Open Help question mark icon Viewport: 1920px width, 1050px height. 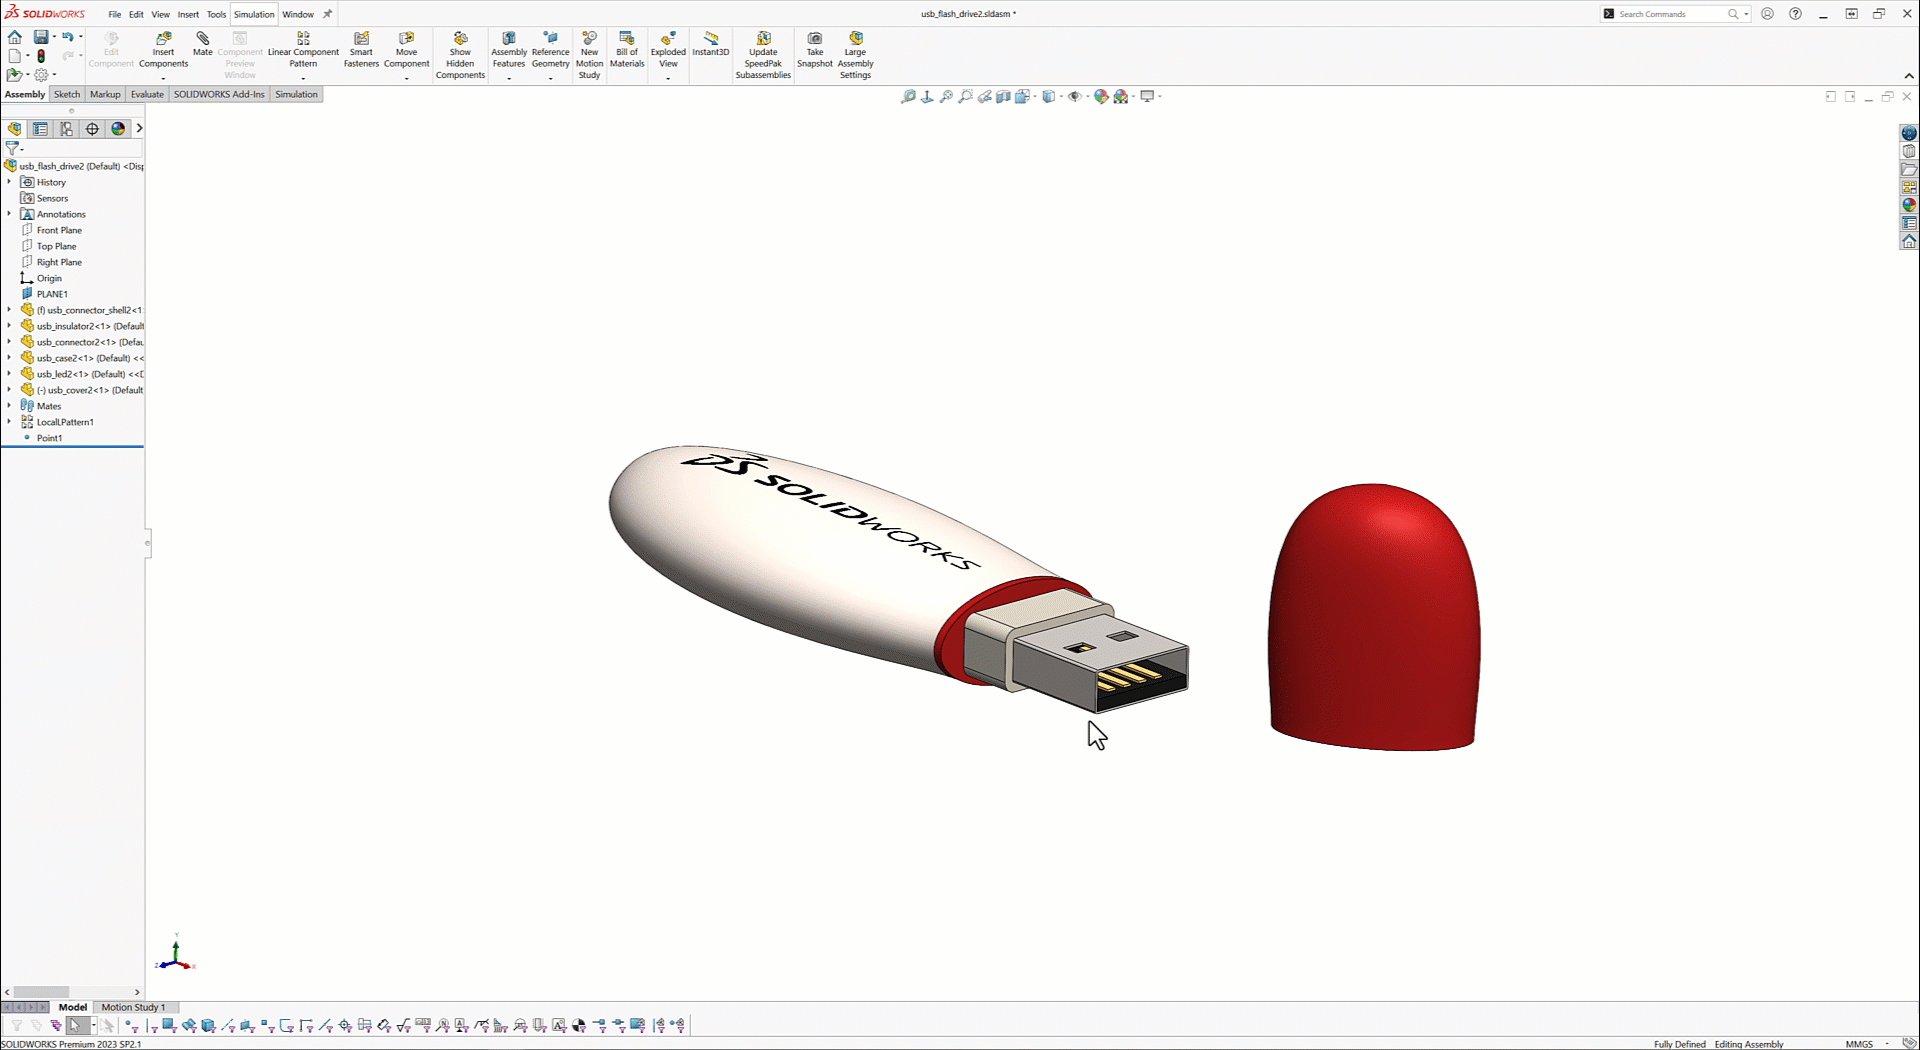click(x=1796, y=14)
